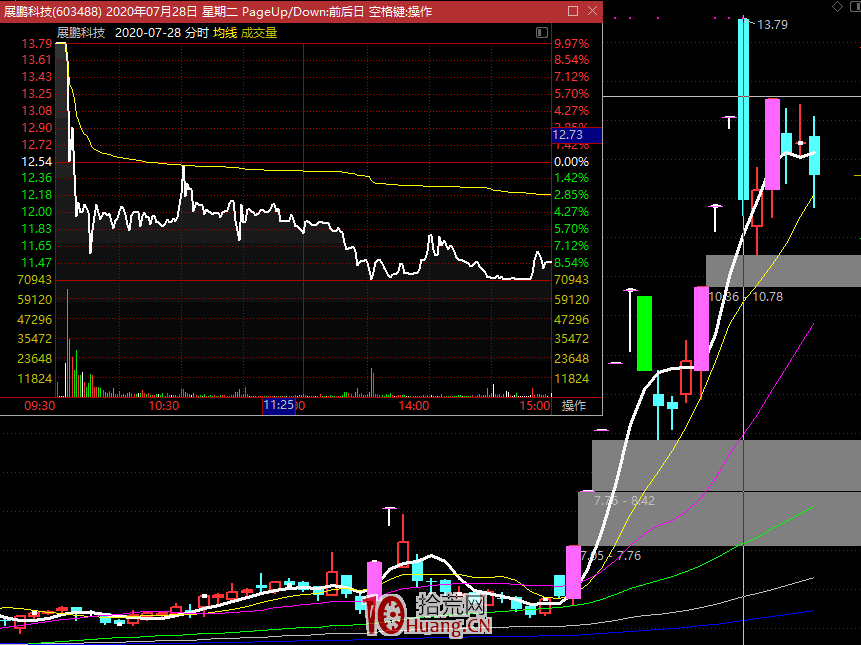Select the 成交量 legend label
Screen dimensions: 861x645
click(259, 32)
